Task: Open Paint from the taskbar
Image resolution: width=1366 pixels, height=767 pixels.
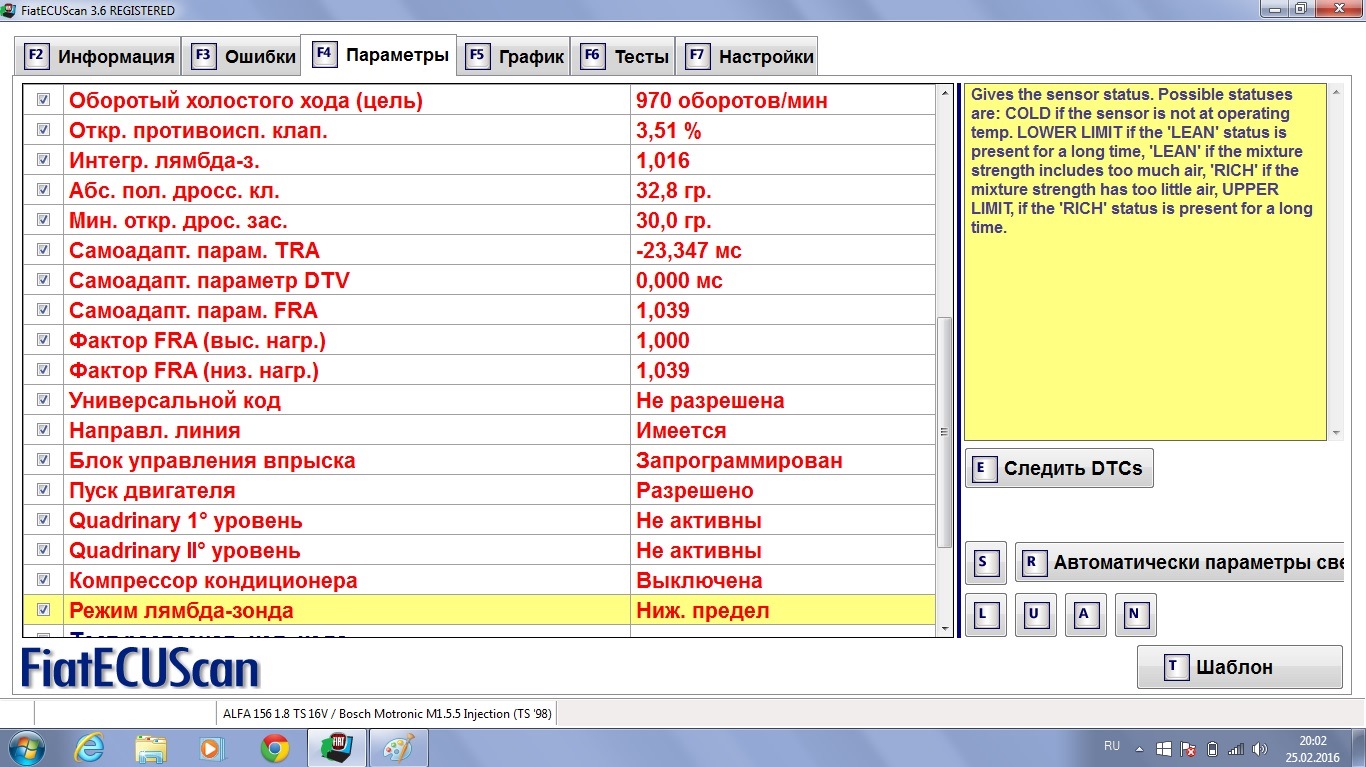Action: coord(398,747)
